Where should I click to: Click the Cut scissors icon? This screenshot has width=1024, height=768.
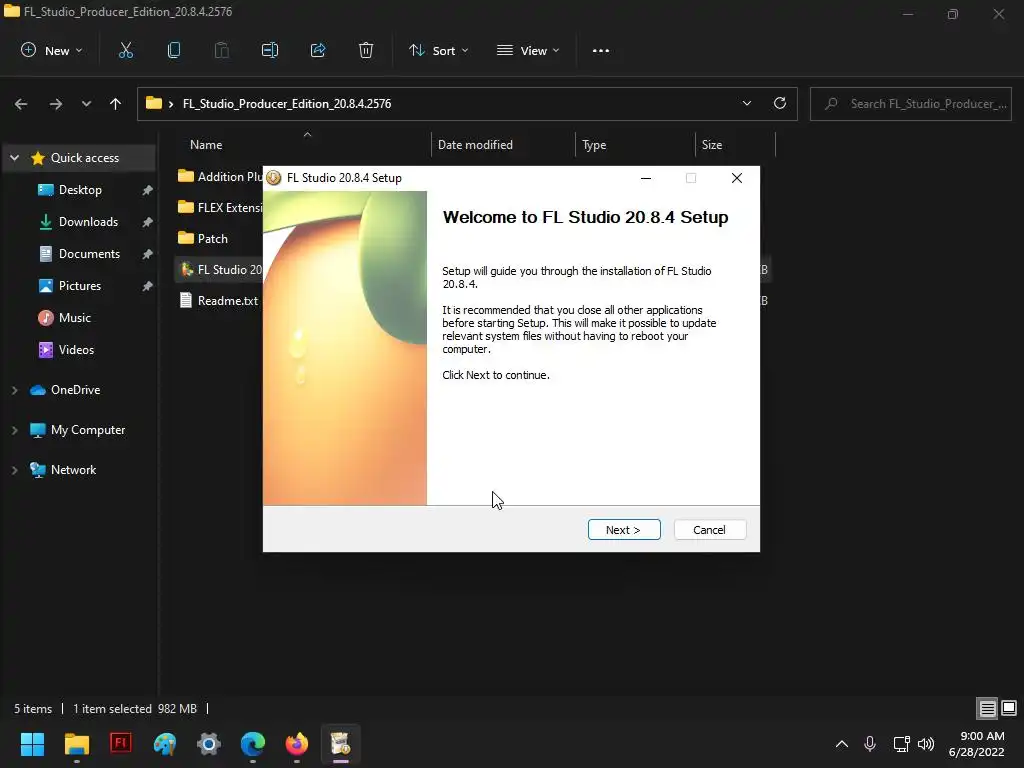(125, 51)
